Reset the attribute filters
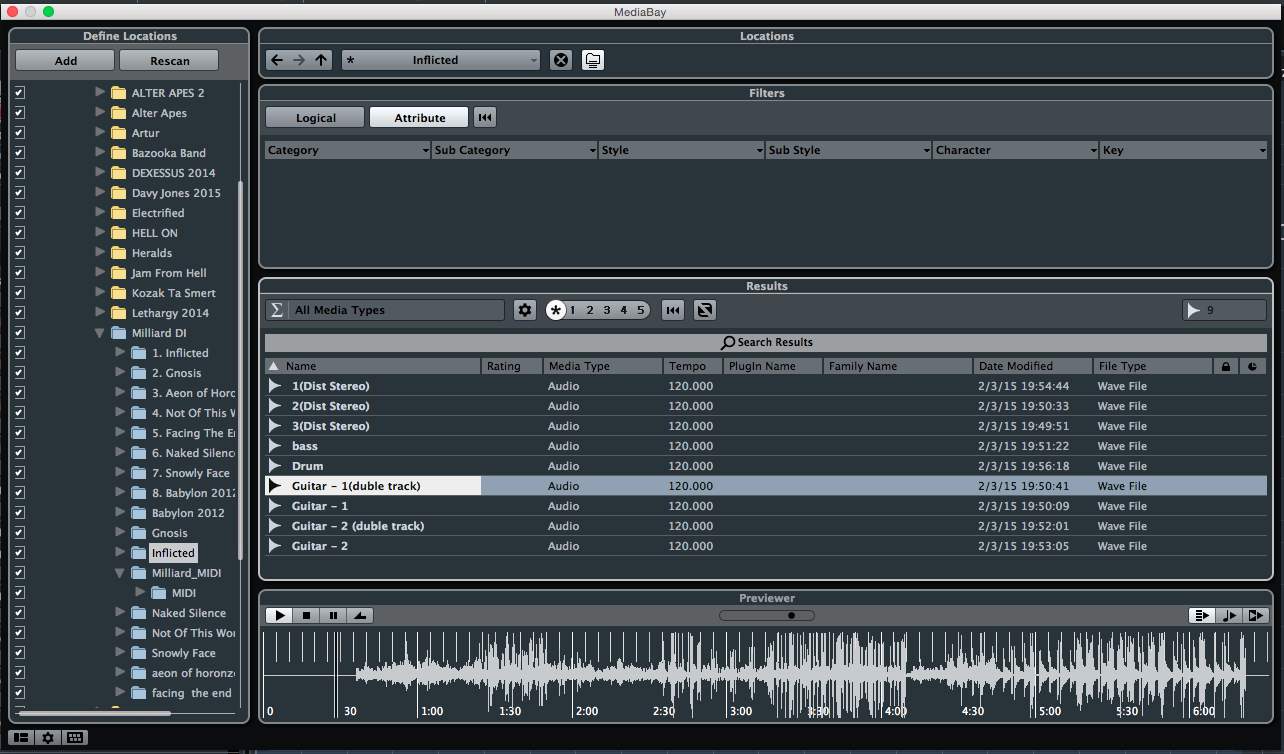This screenshot has width=1284, height=754. click(485, 118)
